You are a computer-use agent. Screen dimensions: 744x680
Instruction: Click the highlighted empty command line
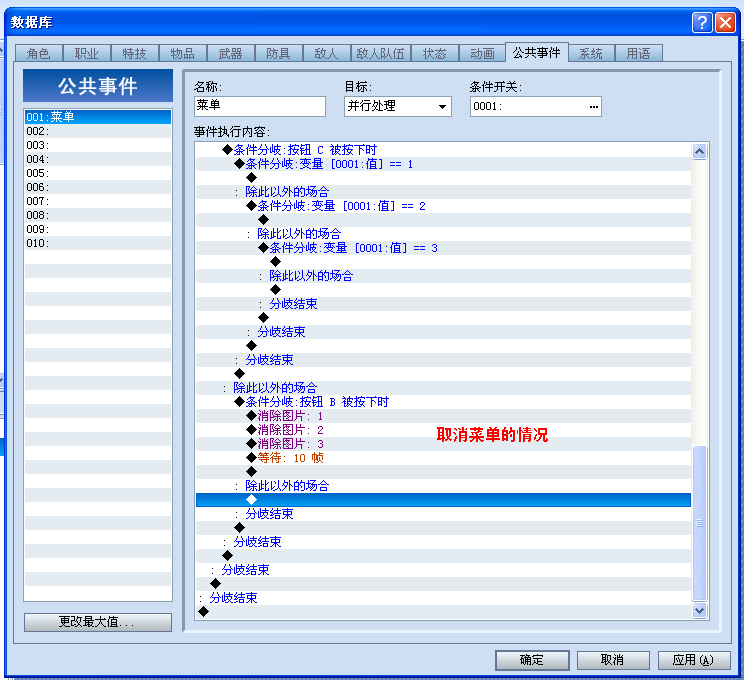click(x=443, y=500)
